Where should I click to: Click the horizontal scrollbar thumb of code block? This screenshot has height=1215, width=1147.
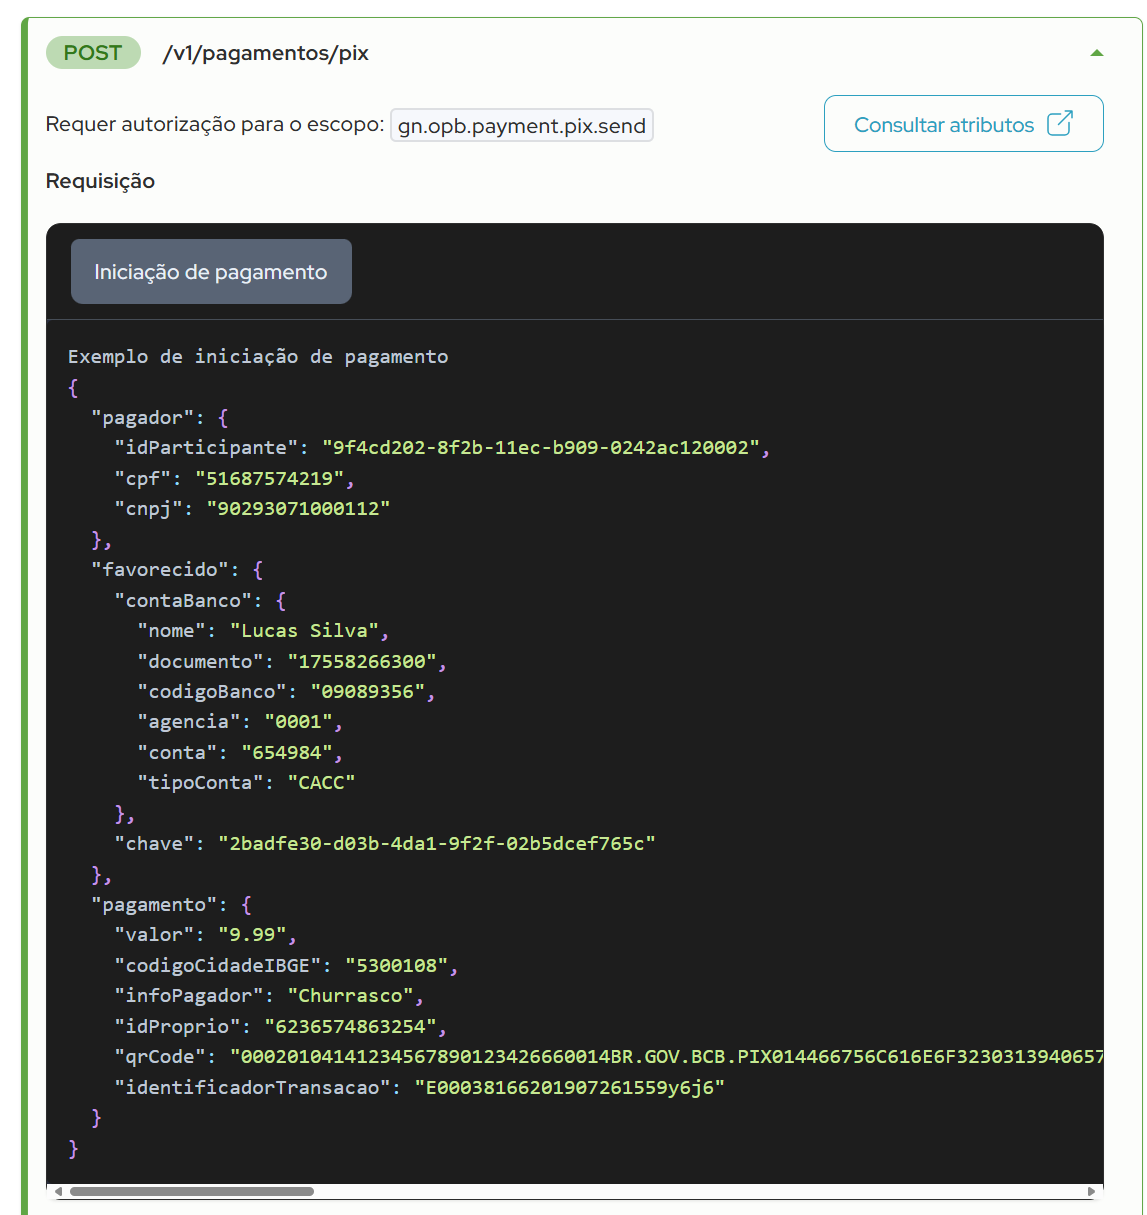coord(191,1191)
